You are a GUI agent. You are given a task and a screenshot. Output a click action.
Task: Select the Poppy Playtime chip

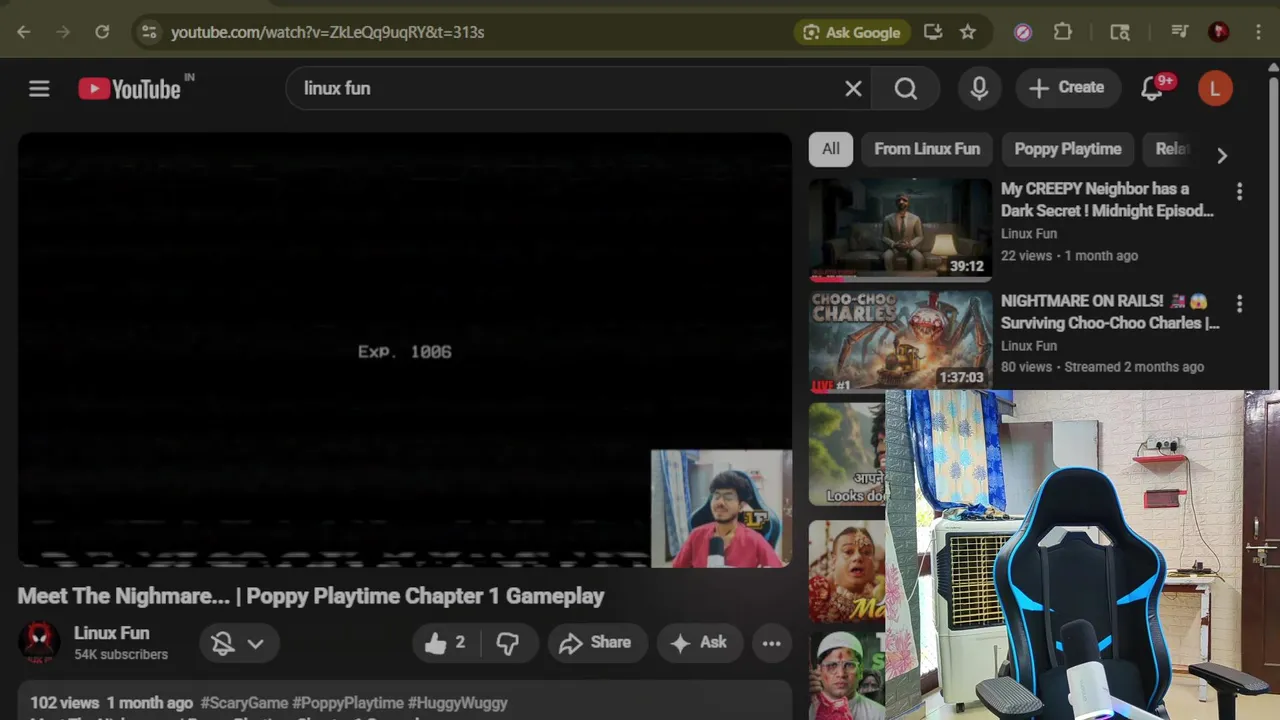pyautogui.click(x=1068, y=149)
